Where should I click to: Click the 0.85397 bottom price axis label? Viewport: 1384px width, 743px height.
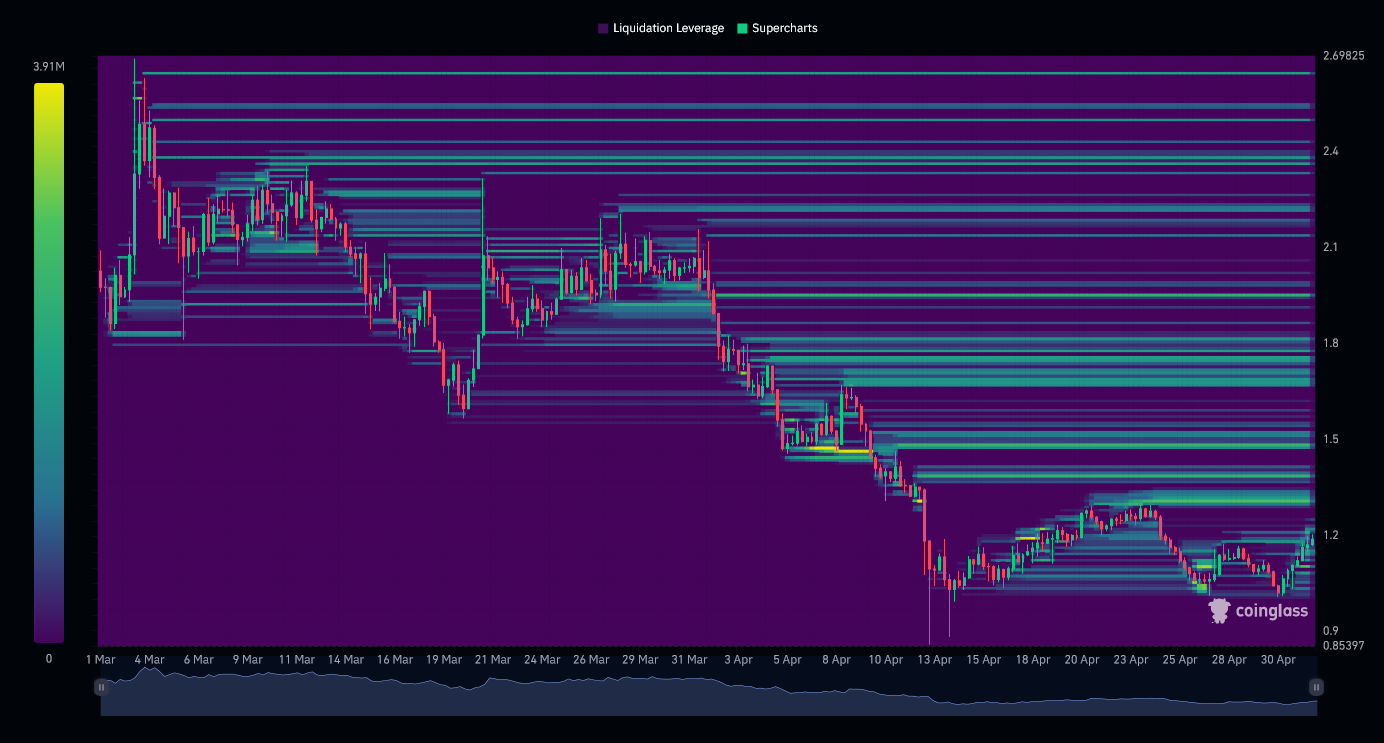tap(1343, 646)
